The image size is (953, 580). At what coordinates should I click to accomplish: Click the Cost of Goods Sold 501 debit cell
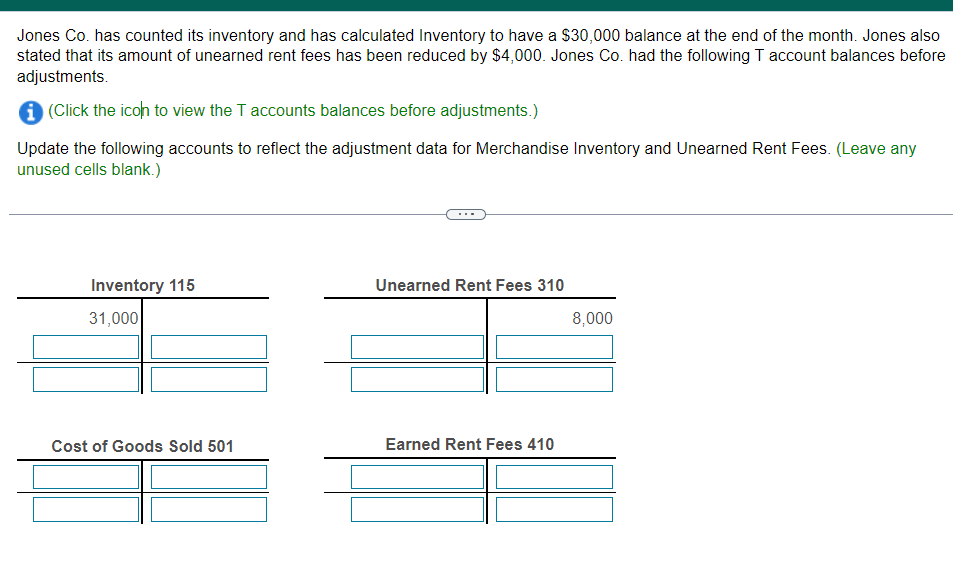coord(85,477)
